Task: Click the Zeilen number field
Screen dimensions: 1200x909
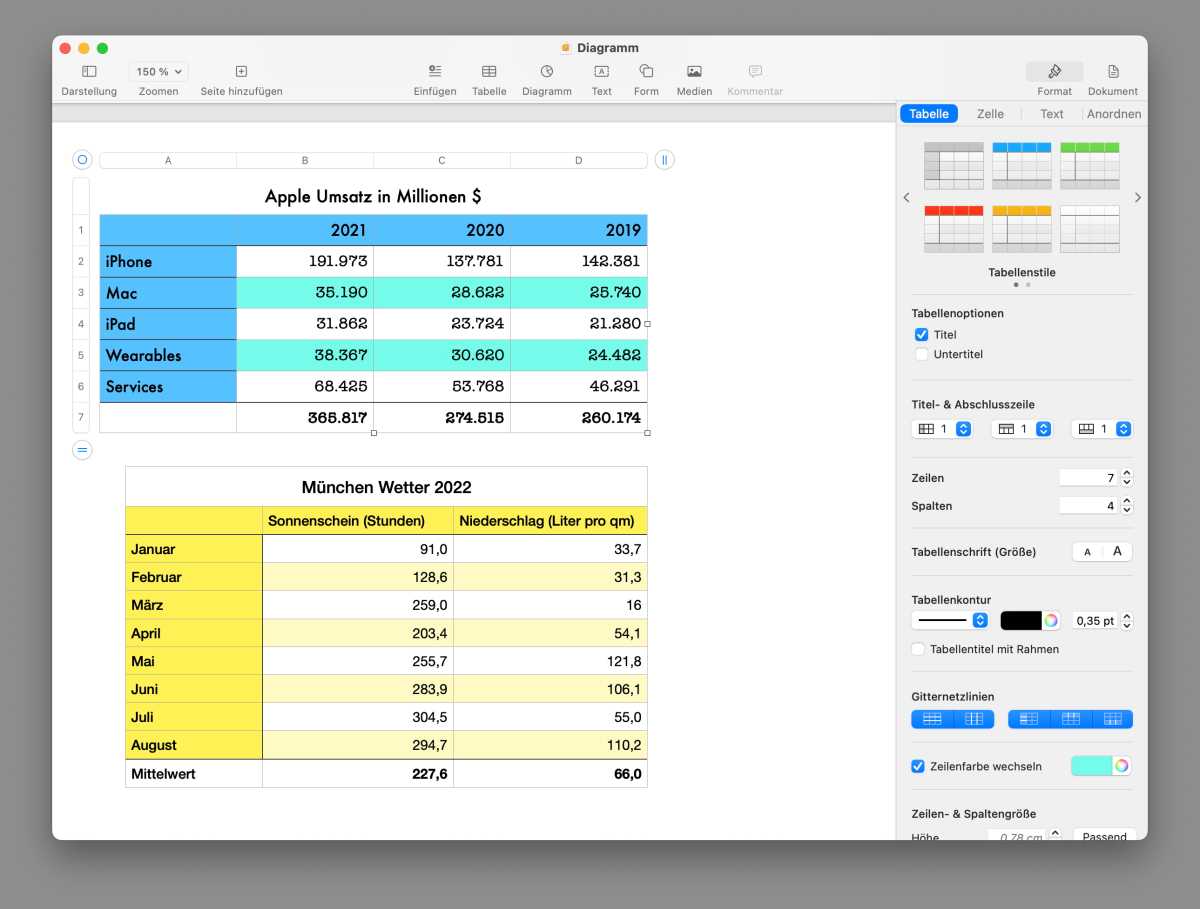Action: tap(1089, 478)
